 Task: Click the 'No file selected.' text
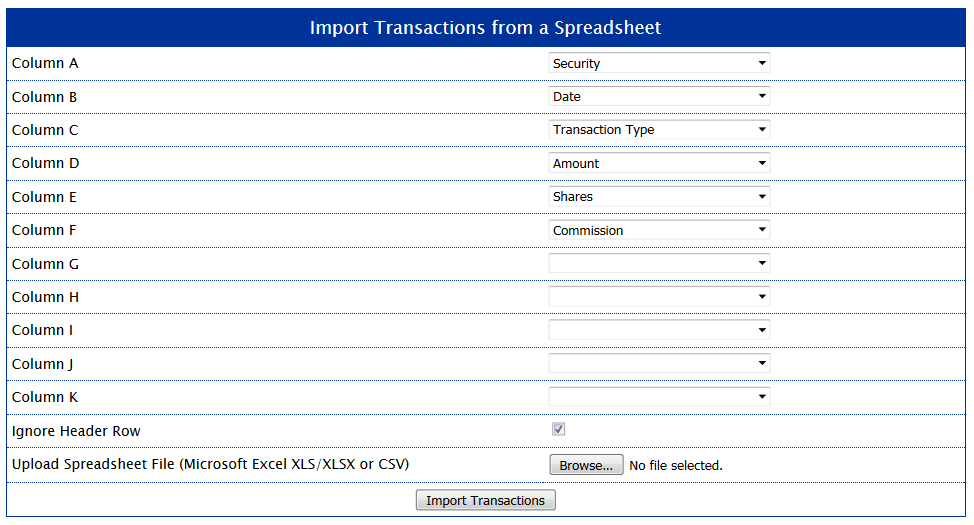675,465
